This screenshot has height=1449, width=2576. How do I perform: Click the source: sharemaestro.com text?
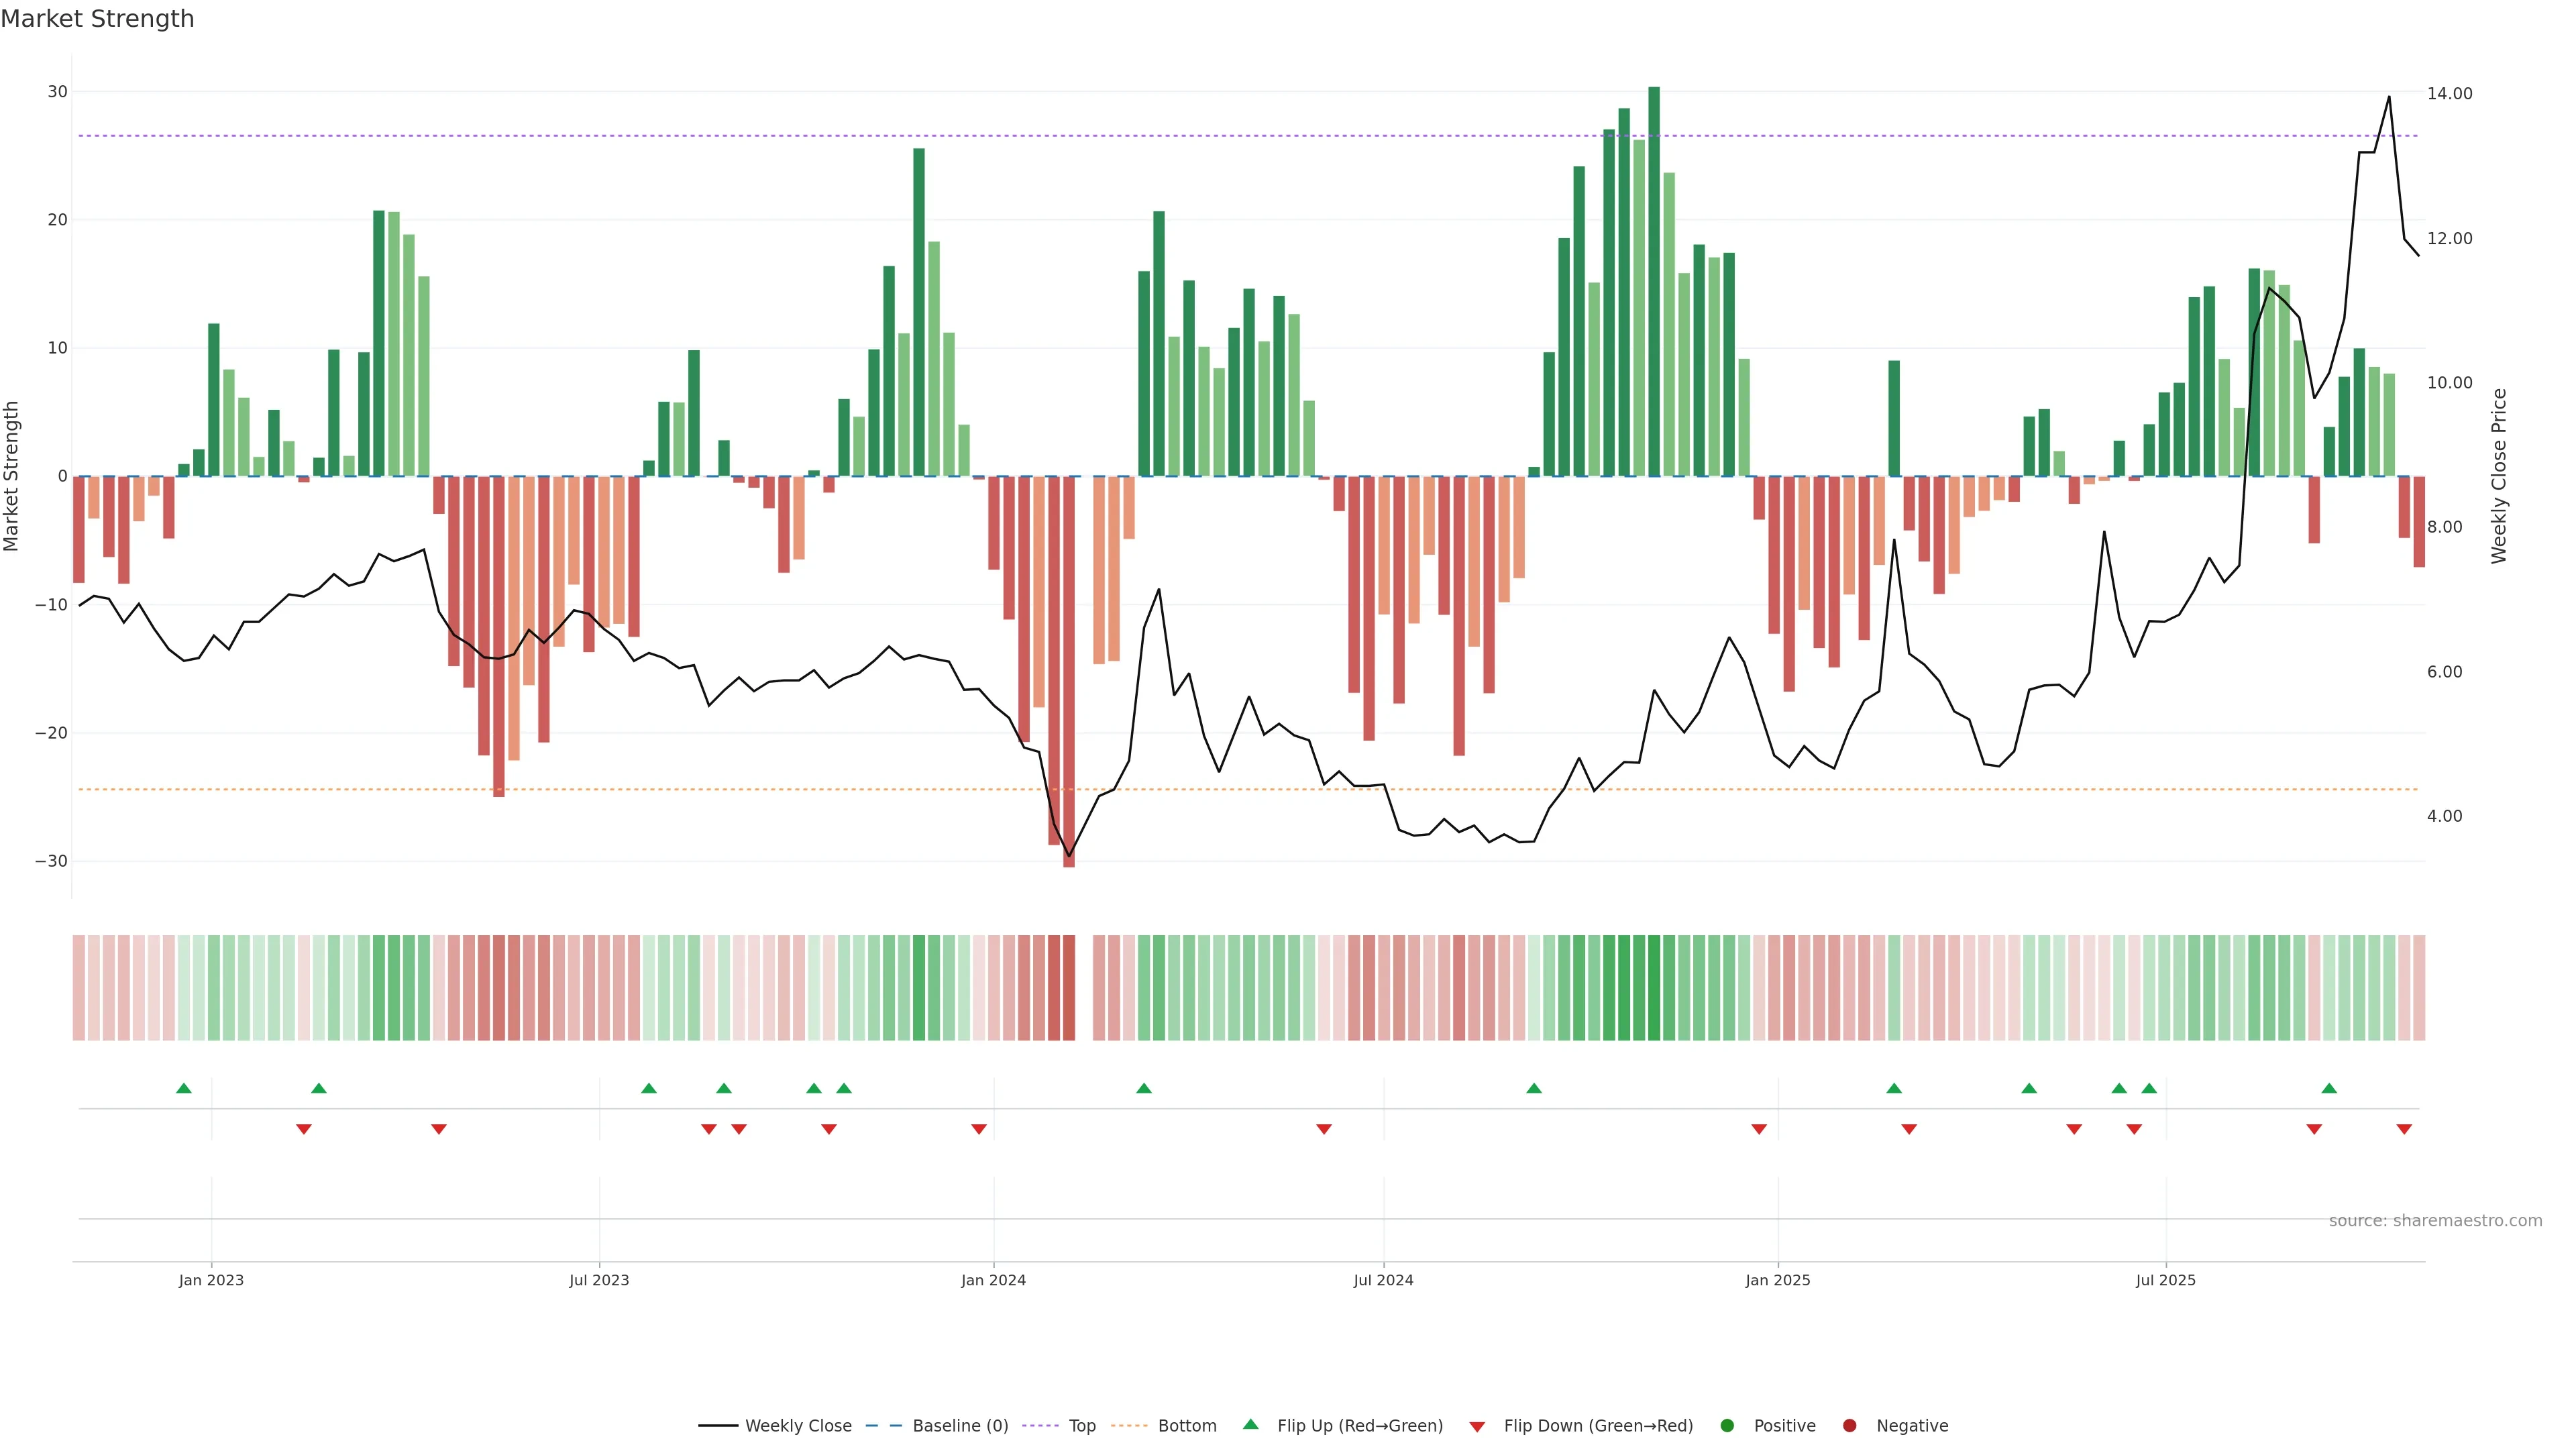(2435, 1221)
